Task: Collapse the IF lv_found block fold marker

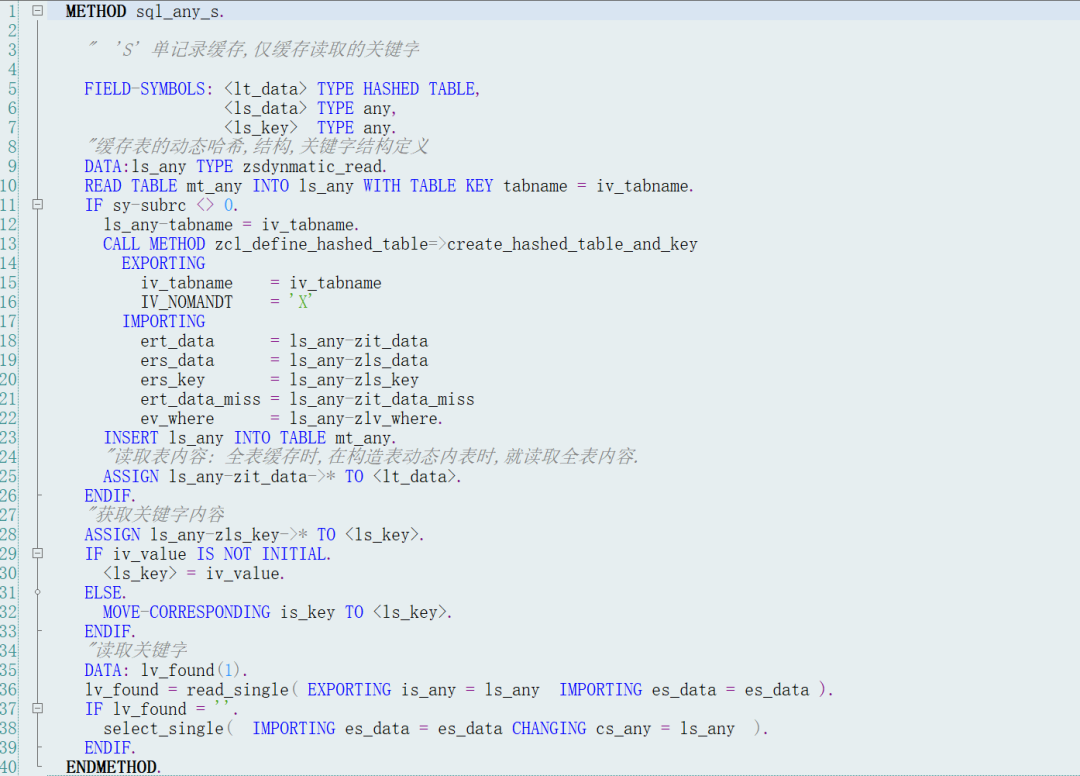Action: pyautogui.click(x=38, y=708)
